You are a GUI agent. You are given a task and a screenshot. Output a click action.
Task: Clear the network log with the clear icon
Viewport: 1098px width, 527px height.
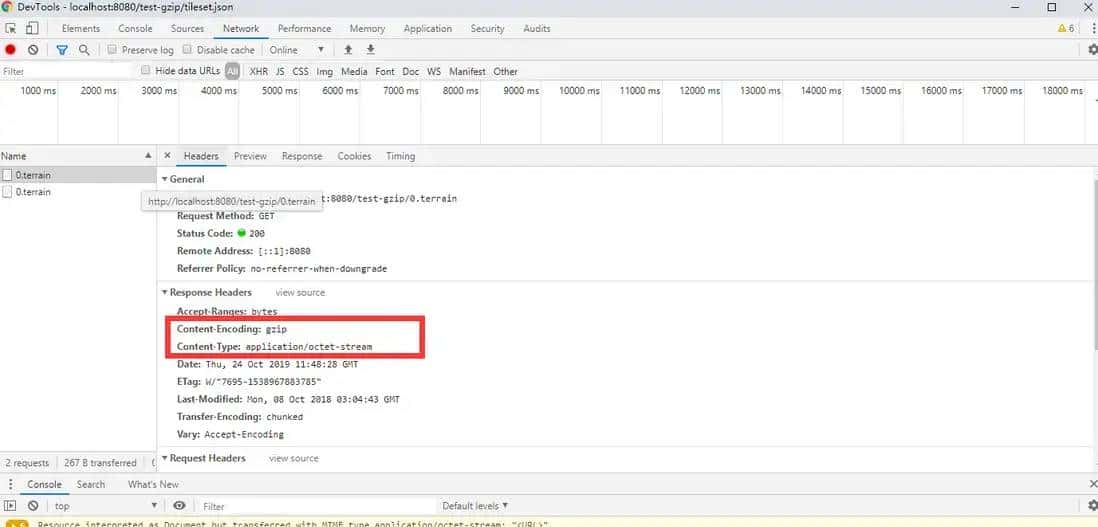33,50
